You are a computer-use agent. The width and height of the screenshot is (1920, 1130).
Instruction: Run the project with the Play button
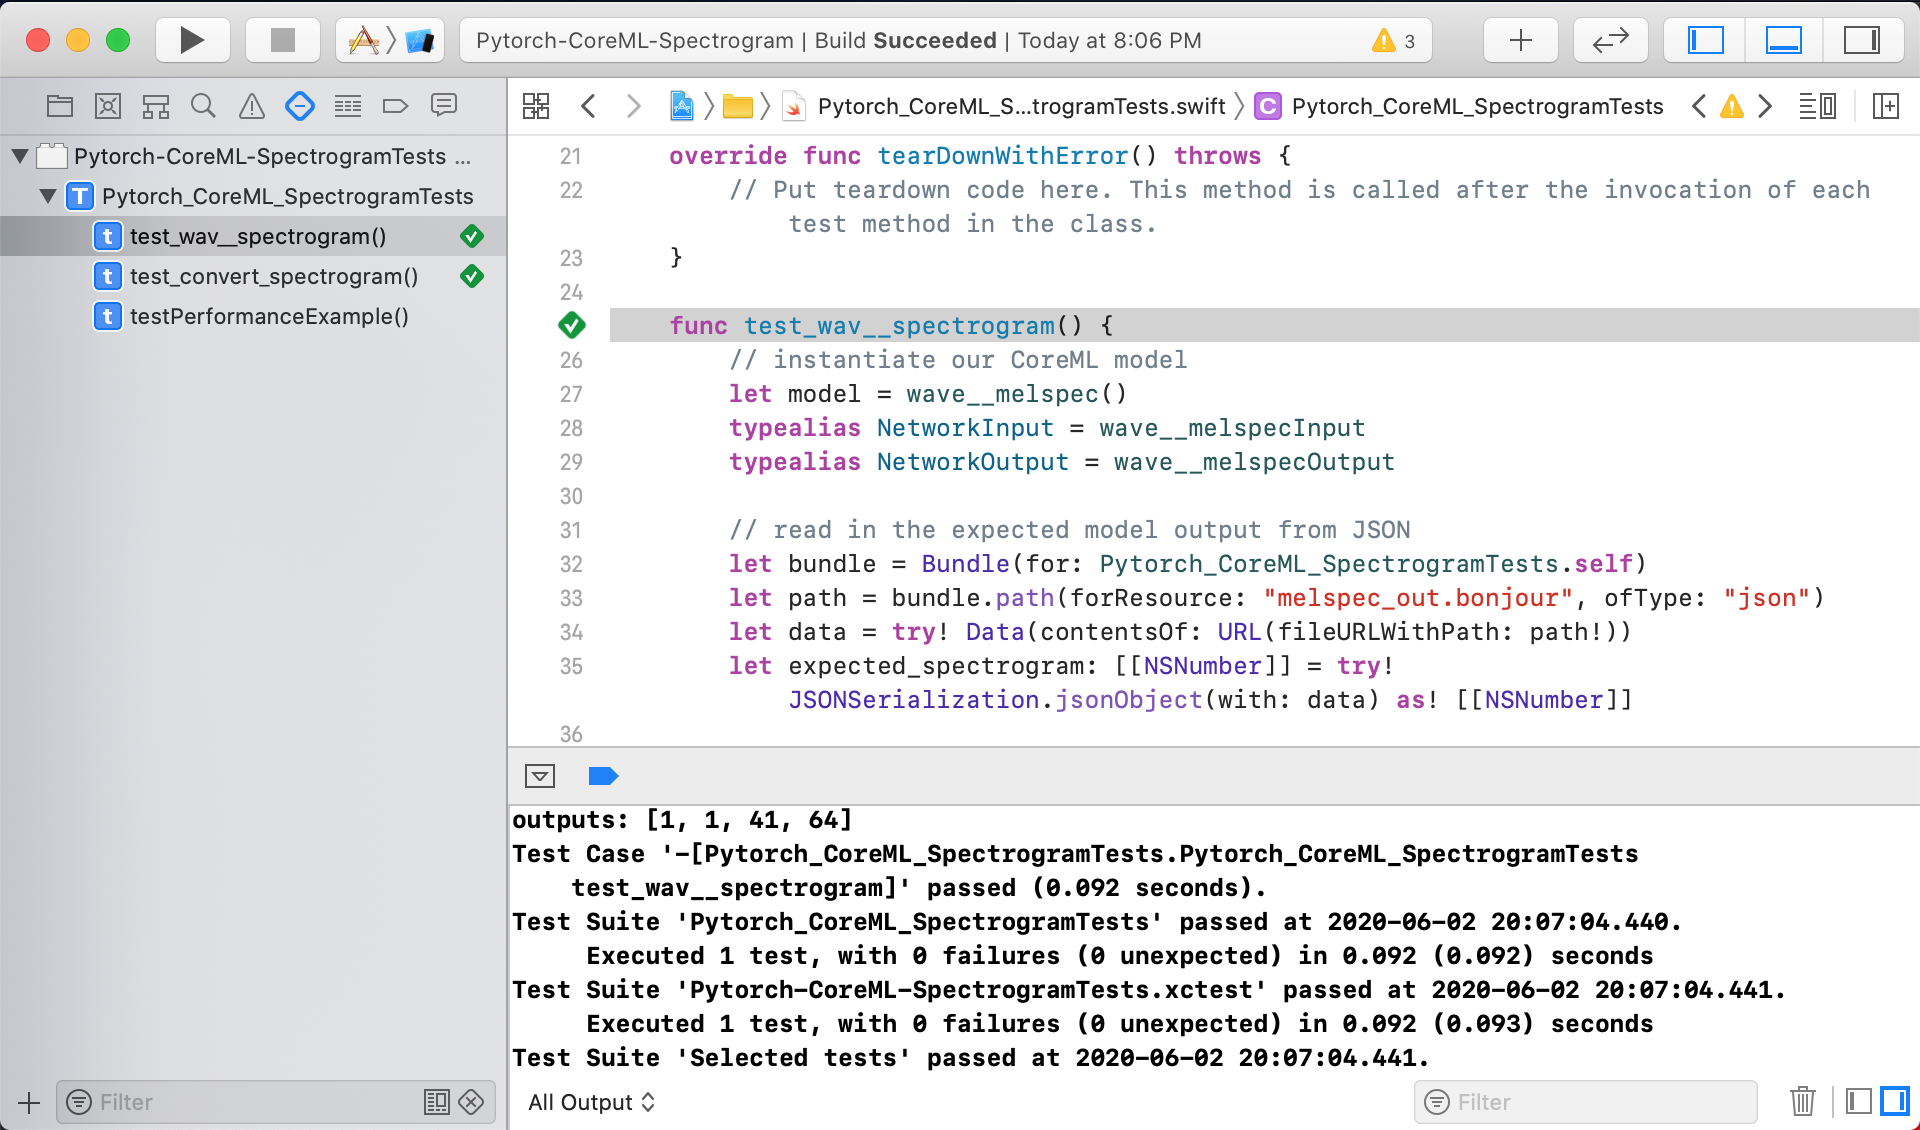pyautogui.click(x=192, y=40)
